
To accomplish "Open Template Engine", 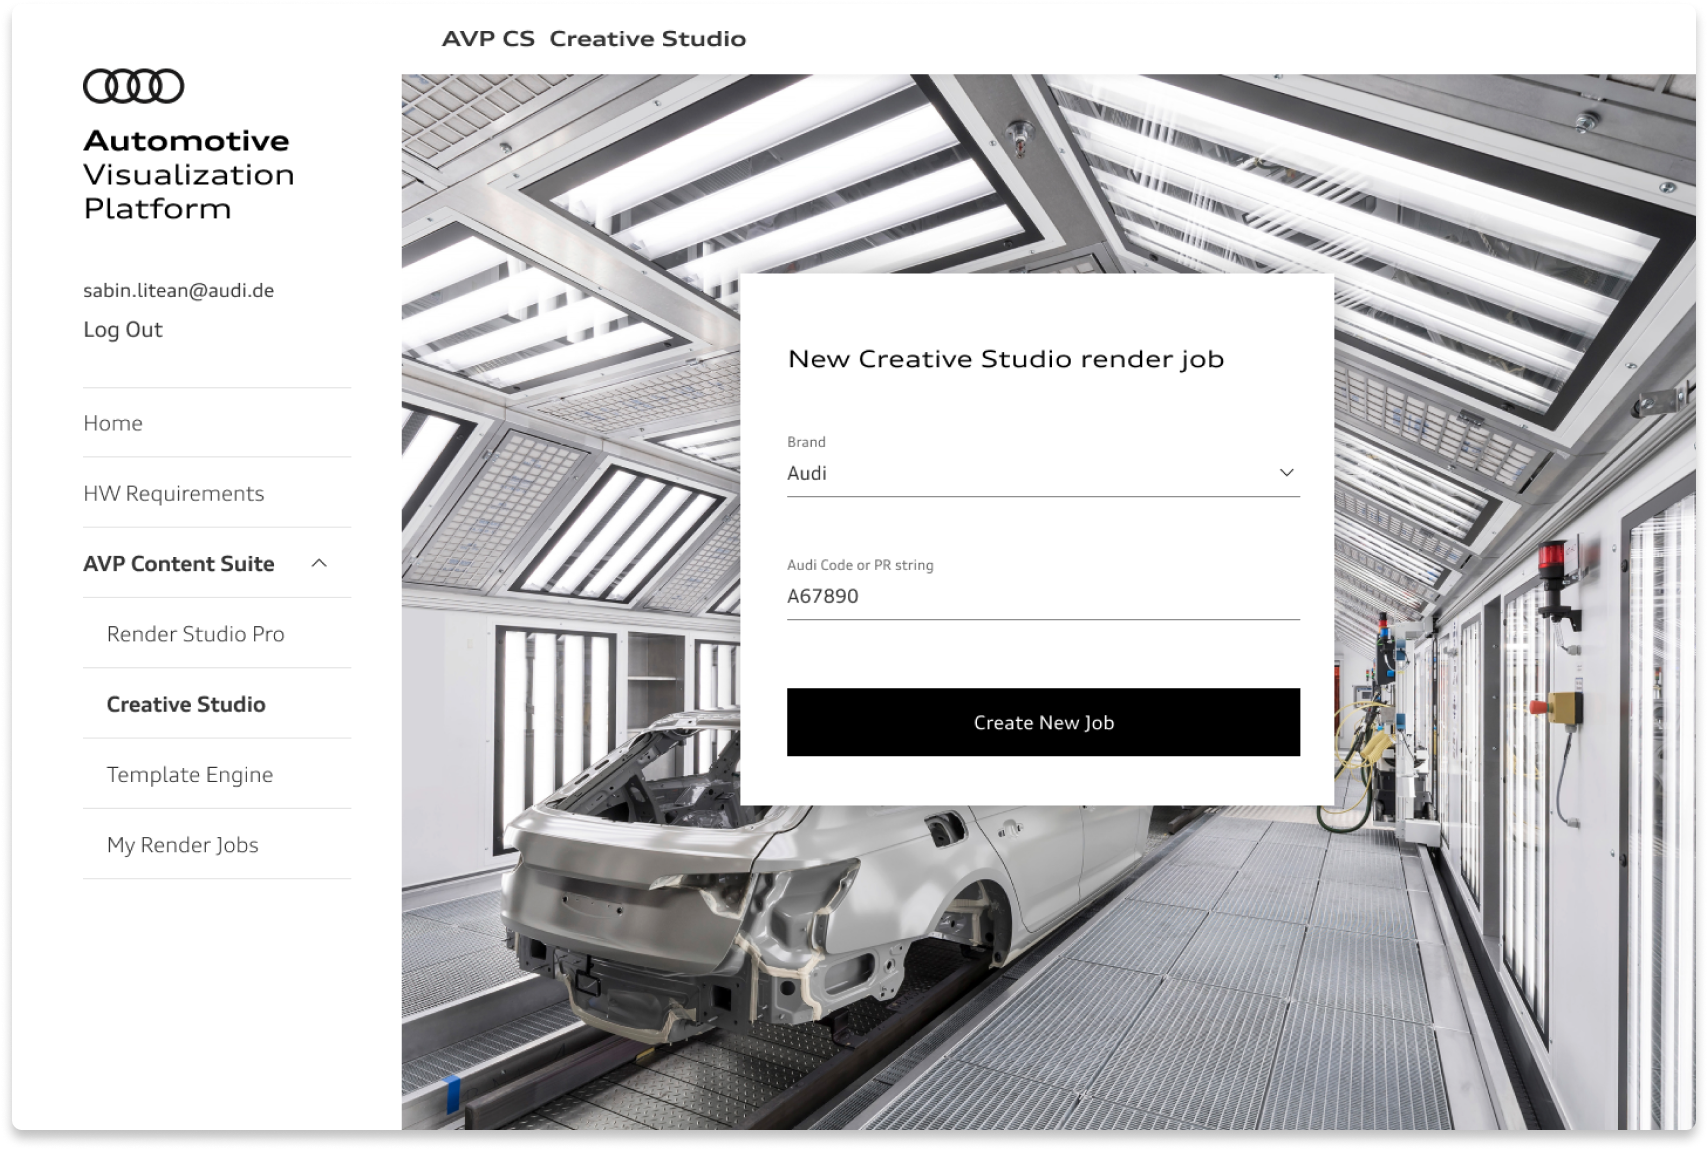I will (x=190, y=775).
